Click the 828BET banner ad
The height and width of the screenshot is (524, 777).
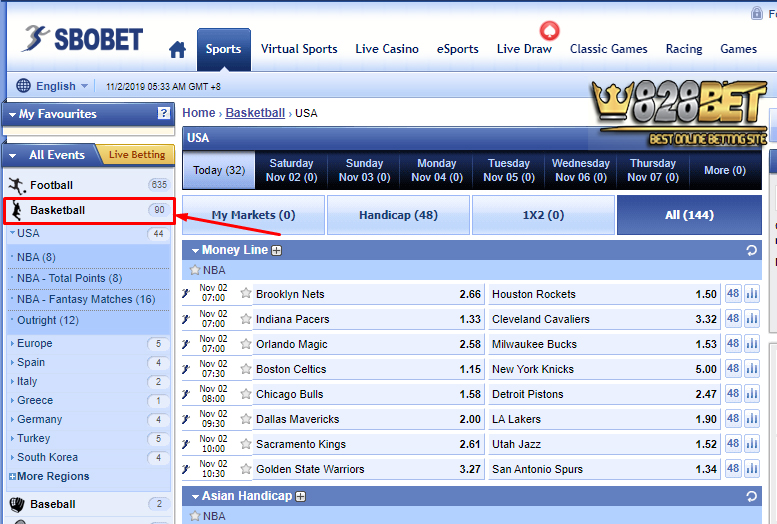click(679, 114)
